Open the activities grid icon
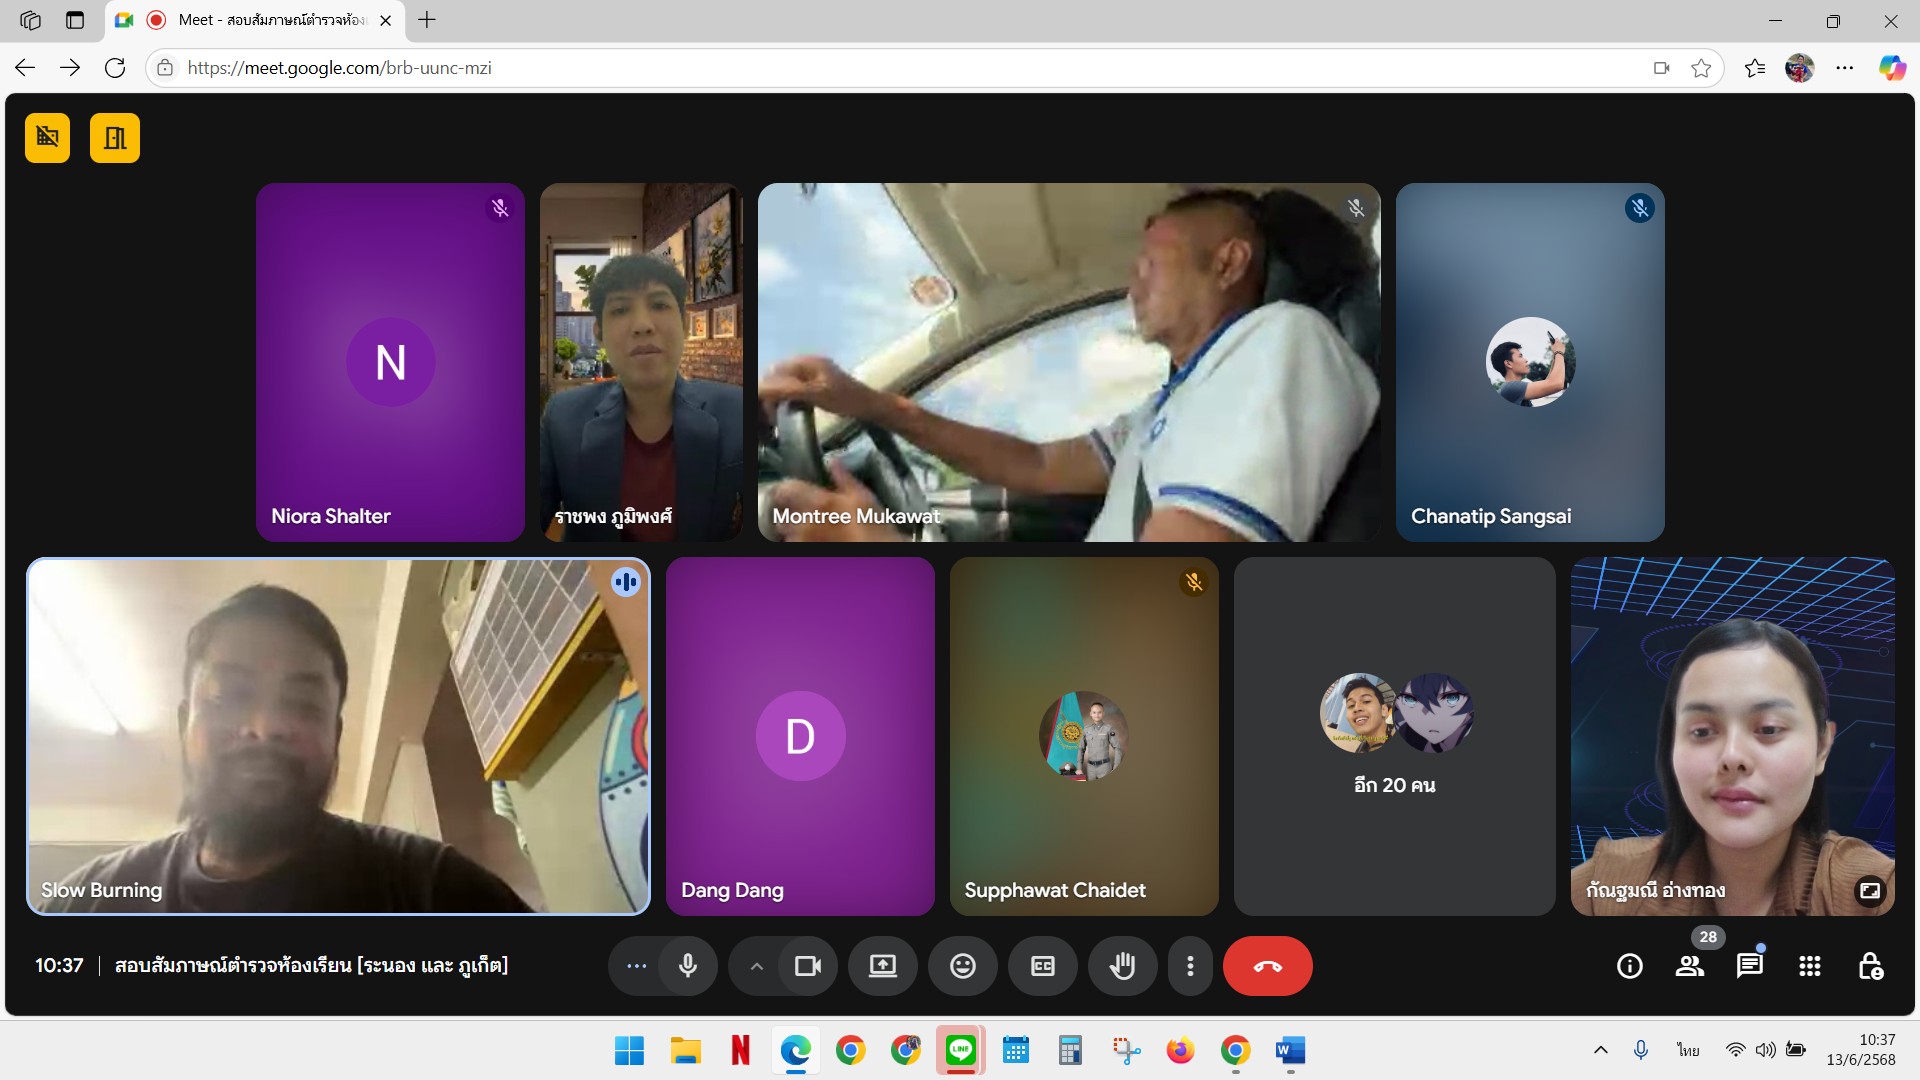Viewport: 1920px width, 1080px height. (x=1809, y=966)
